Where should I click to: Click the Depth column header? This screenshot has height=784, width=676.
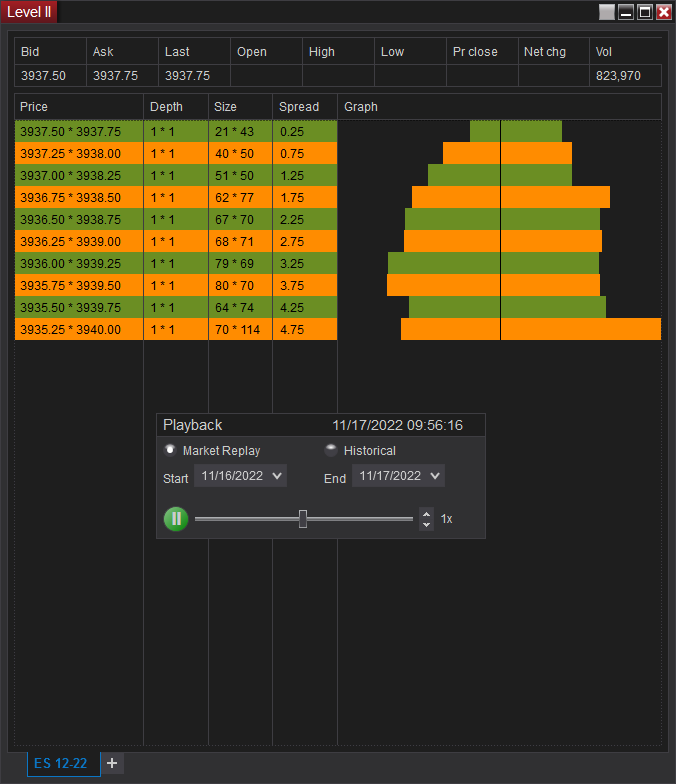(176, 107)
